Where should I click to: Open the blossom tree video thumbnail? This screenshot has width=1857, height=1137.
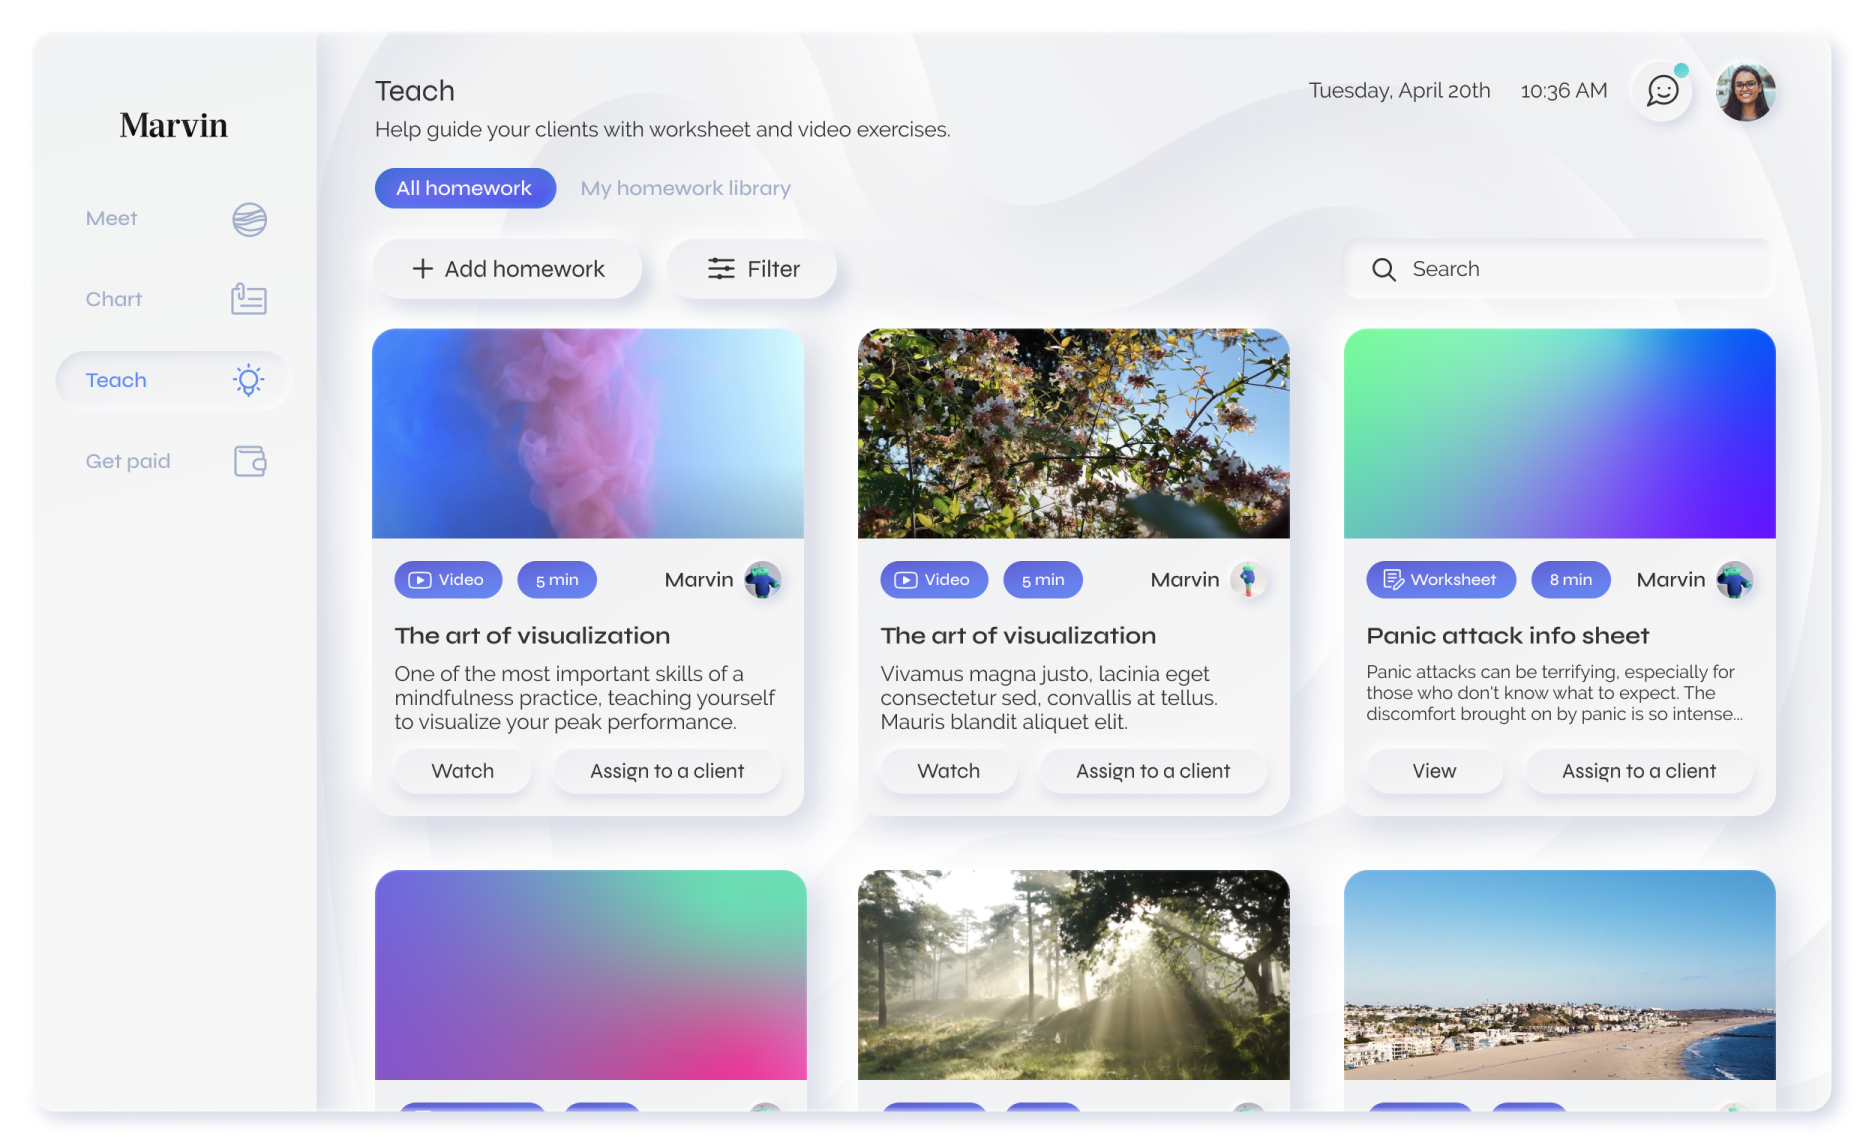1074,434
